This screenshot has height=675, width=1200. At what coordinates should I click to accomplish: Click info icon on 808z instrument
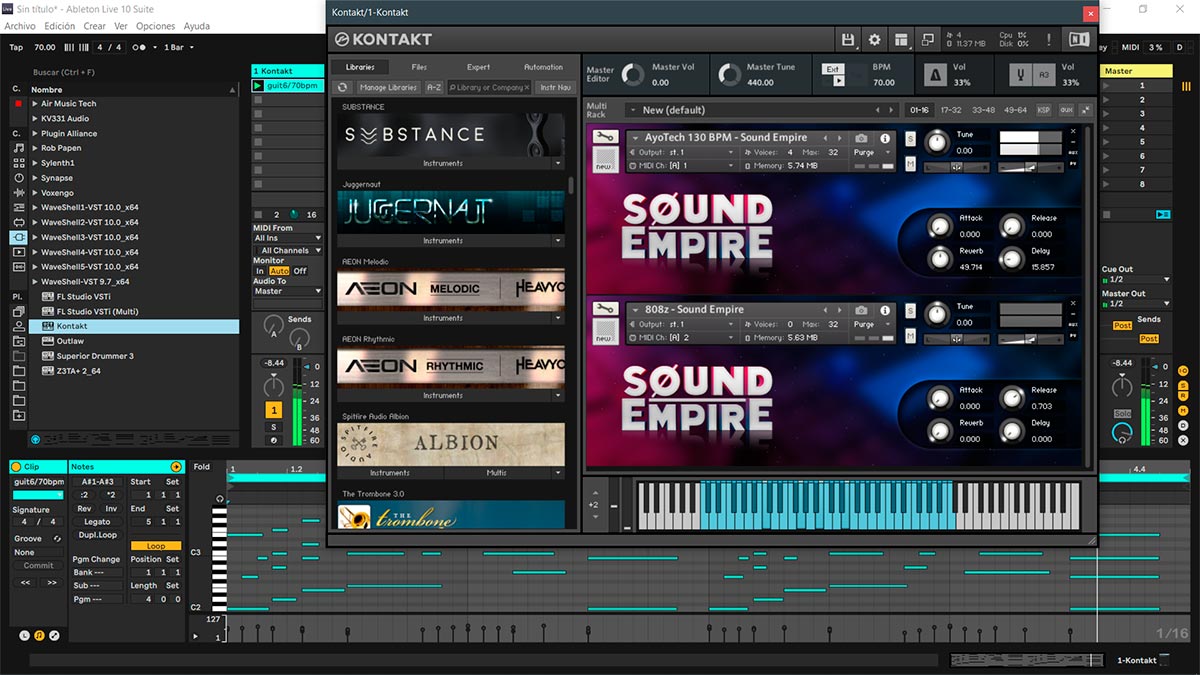tap(885, 310)
